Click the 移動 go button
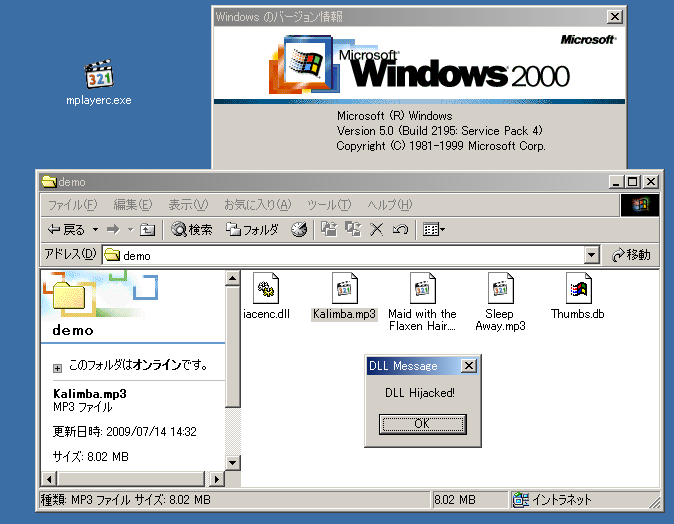674x524 pixels. [x=631, y=255]
